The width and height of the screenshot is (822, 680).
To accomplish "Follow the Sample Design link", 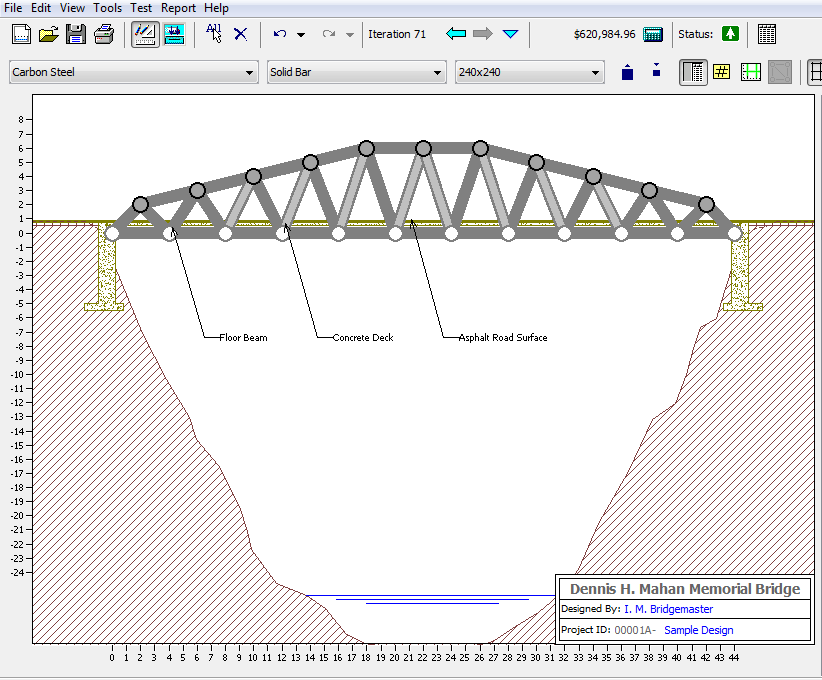I will click(x=698, y=630).
